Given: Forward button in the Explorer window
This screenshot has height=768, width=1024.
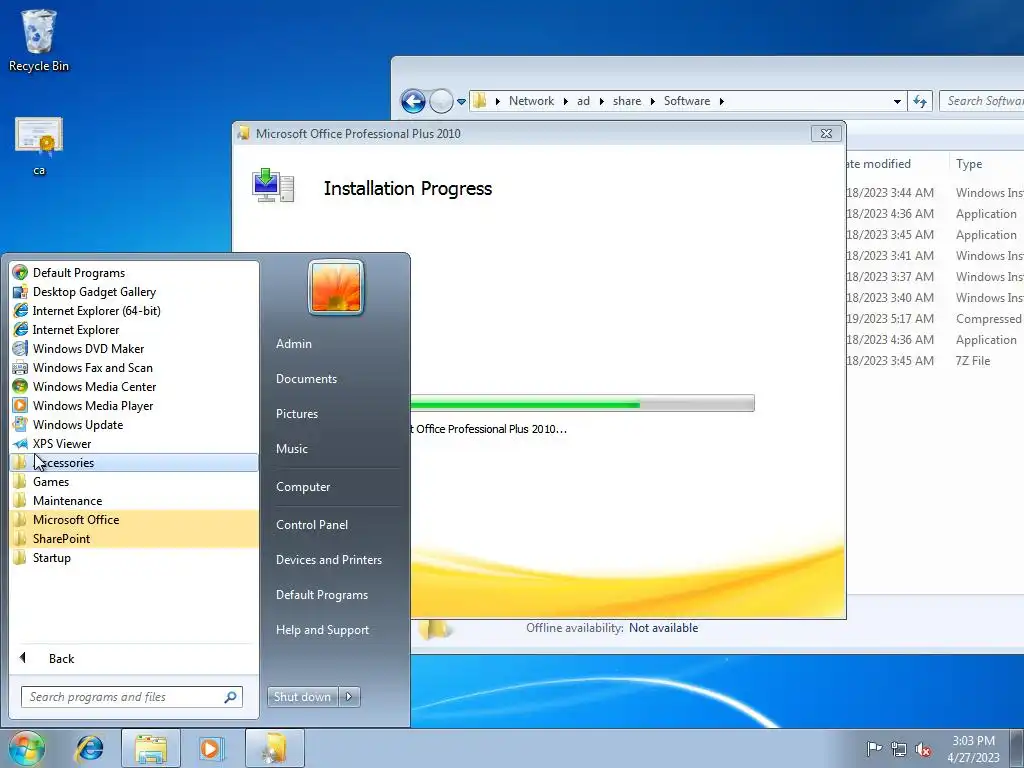Looking at the screenshot, I should (441, 101).
